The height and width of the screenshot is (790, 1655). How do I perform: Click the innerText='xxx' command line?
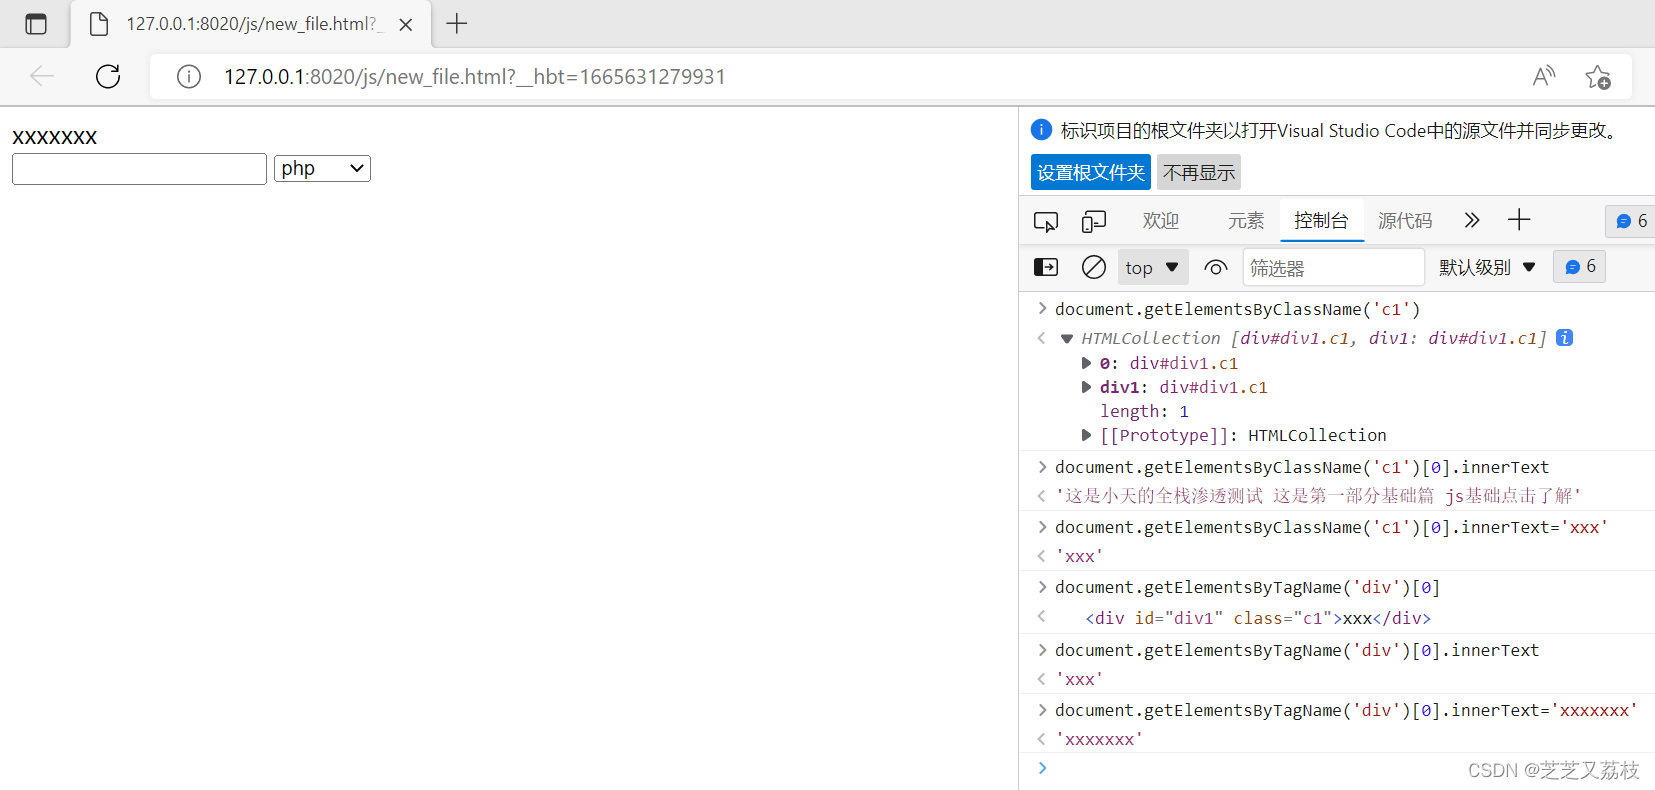(x=1331, y=527)
